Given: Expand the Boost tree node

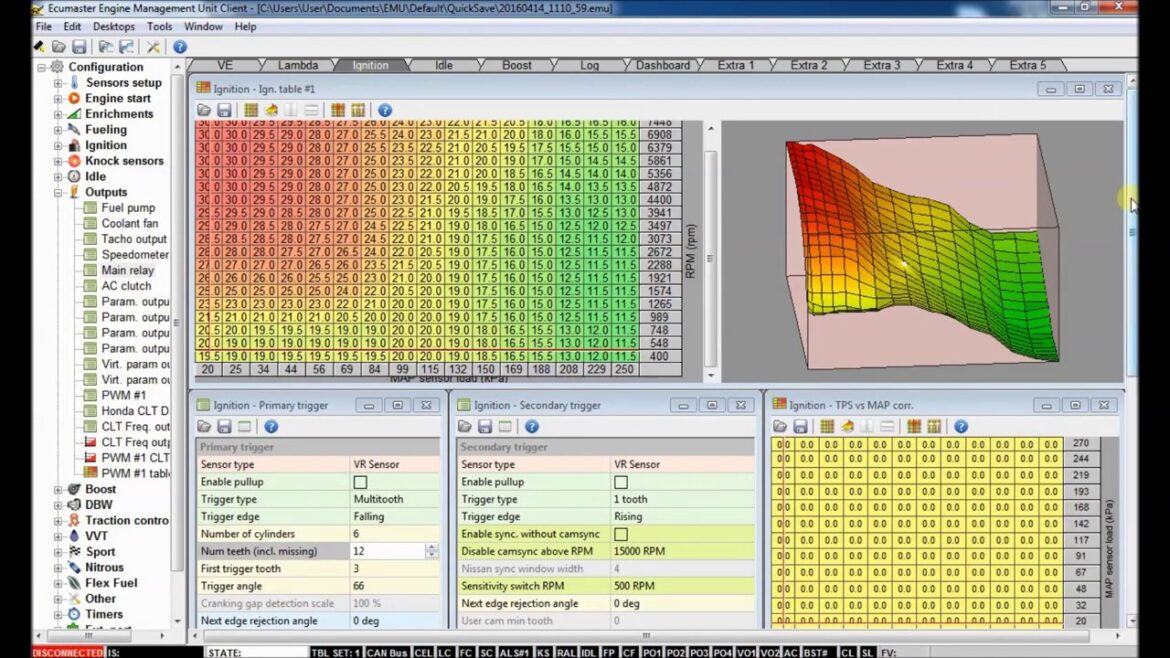Looking at the screenshot, I should [x=58, y=489].
